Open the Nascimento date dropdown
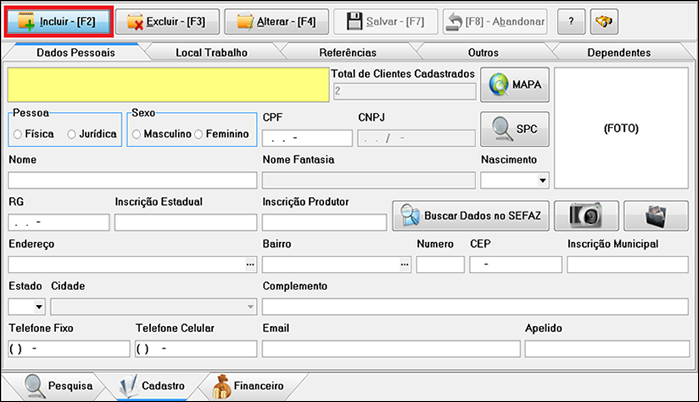Image resolution: width=699 pixels, height=402 pixels. click(x=543, y=181)
